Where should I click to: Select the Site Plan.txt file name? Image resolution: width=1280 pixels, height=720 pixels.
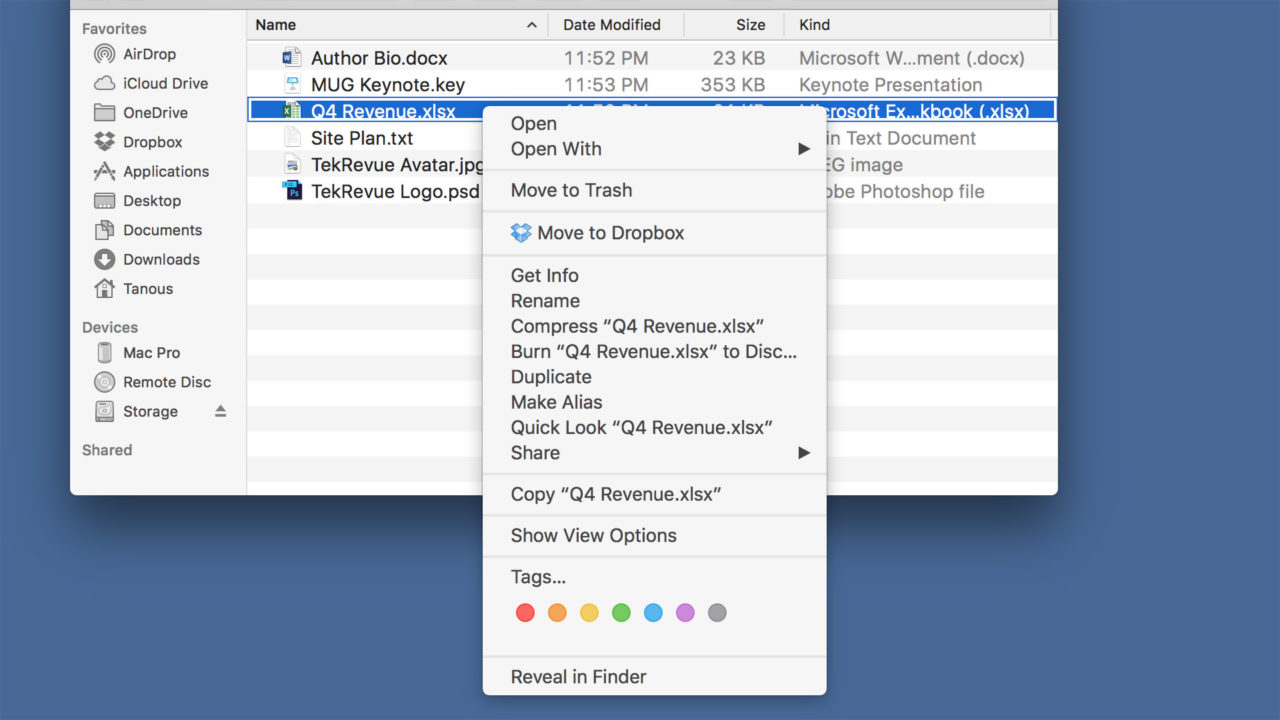coord(362,138)
